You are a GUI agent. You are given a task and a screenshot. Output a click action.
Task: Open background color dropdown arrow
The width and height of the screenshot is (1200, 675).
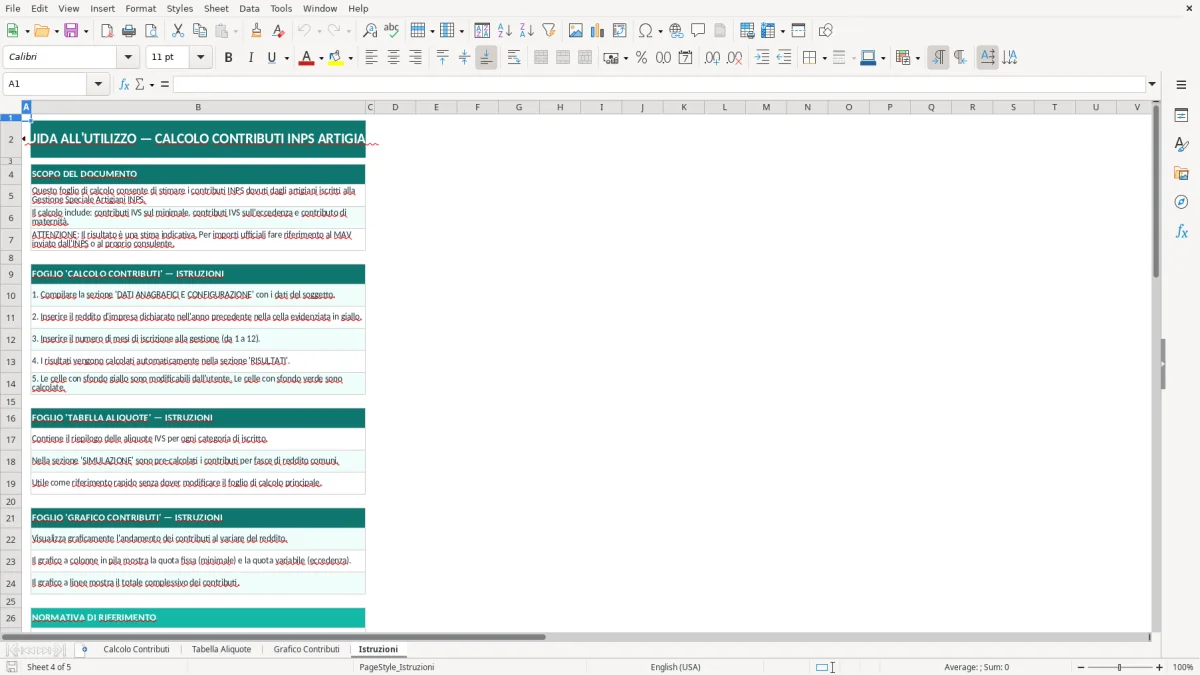pyautogui.click(x=350, y=58)
